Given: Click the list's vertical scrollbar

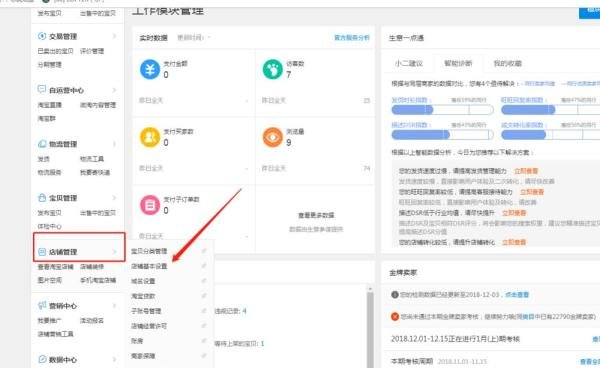Looking at the screenshot, I should (370, 326).
